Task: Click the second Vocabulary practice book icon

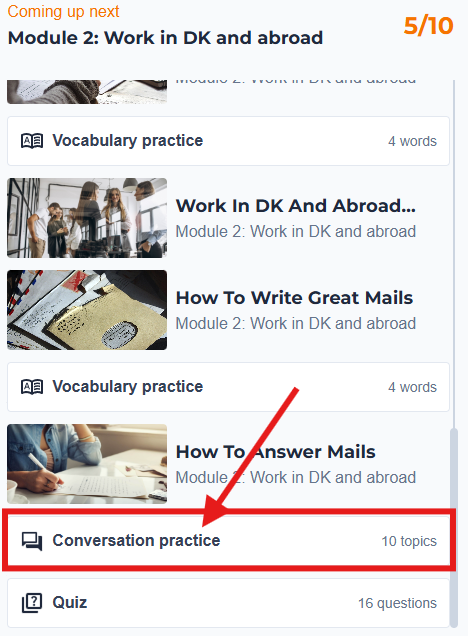Action: coord(32,387)
